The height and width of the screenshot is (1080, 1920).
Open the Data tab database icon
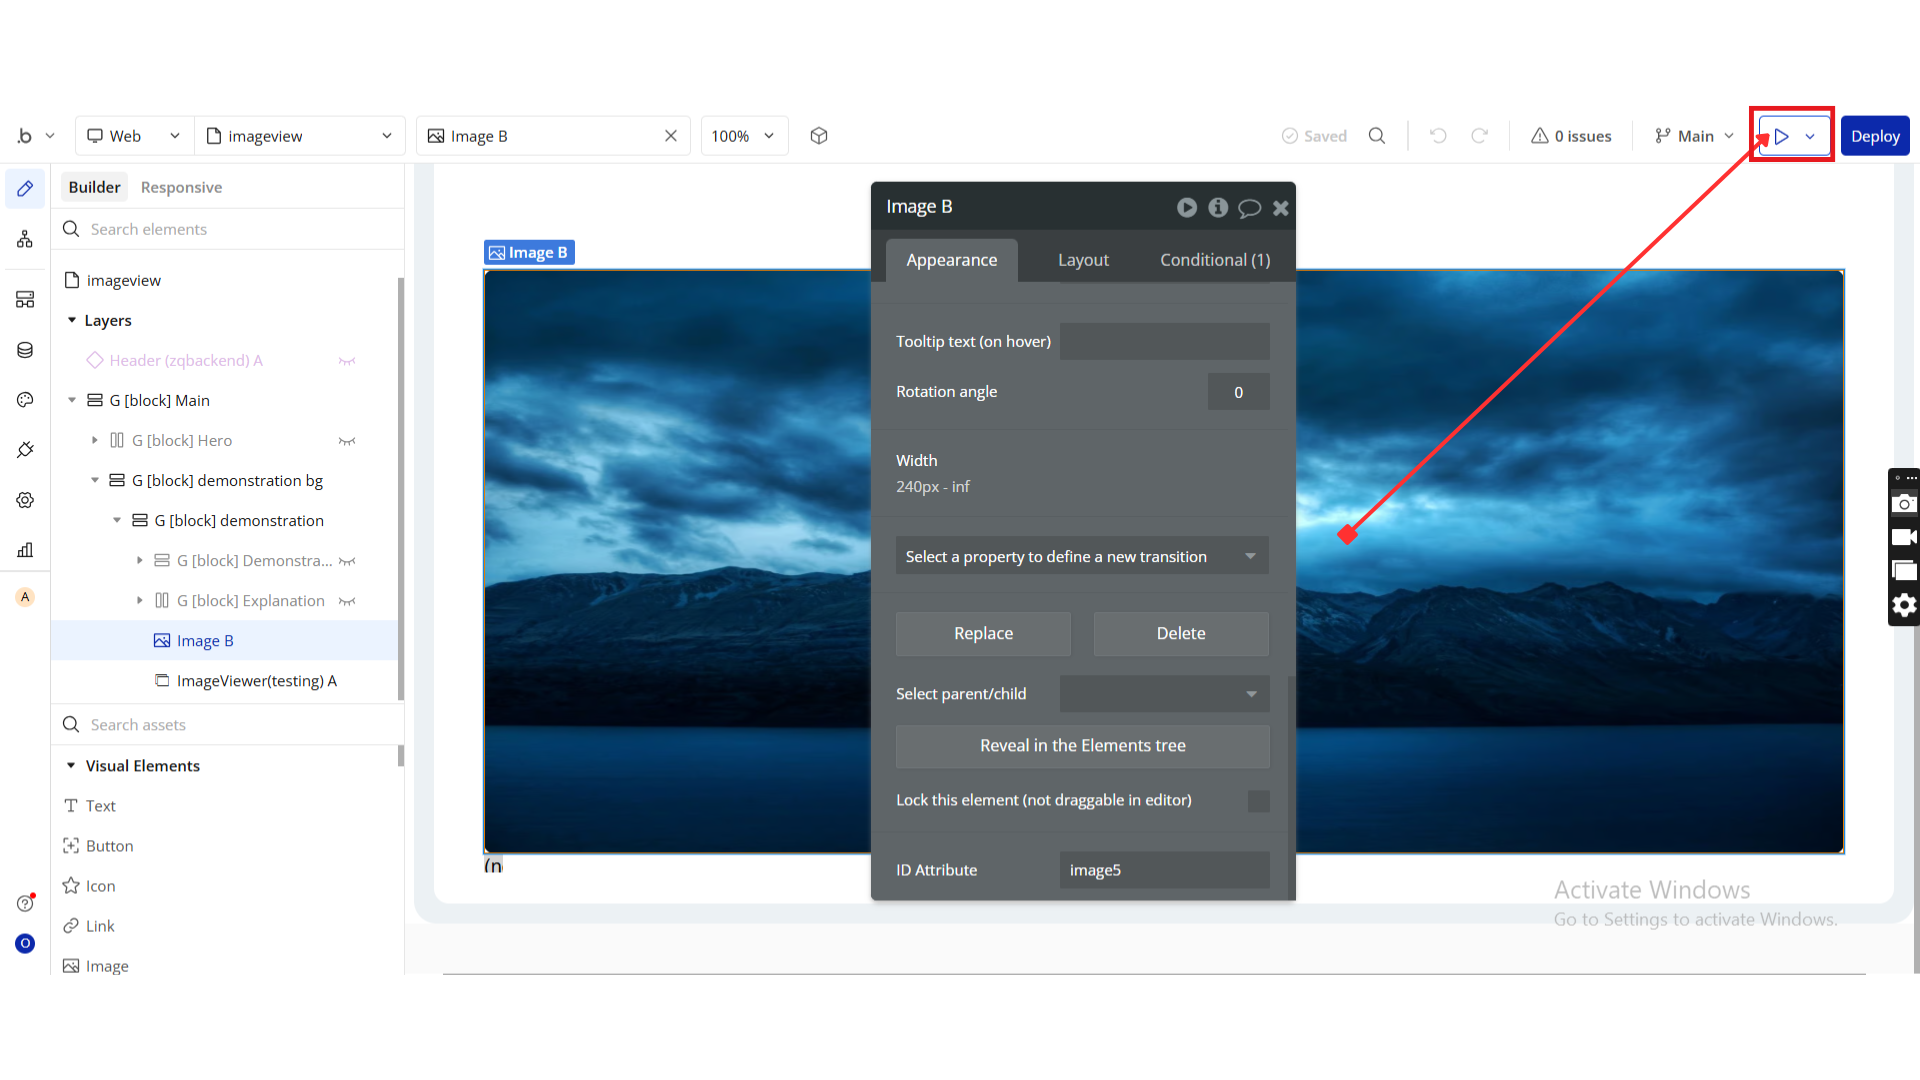click(x=25, y=350)
